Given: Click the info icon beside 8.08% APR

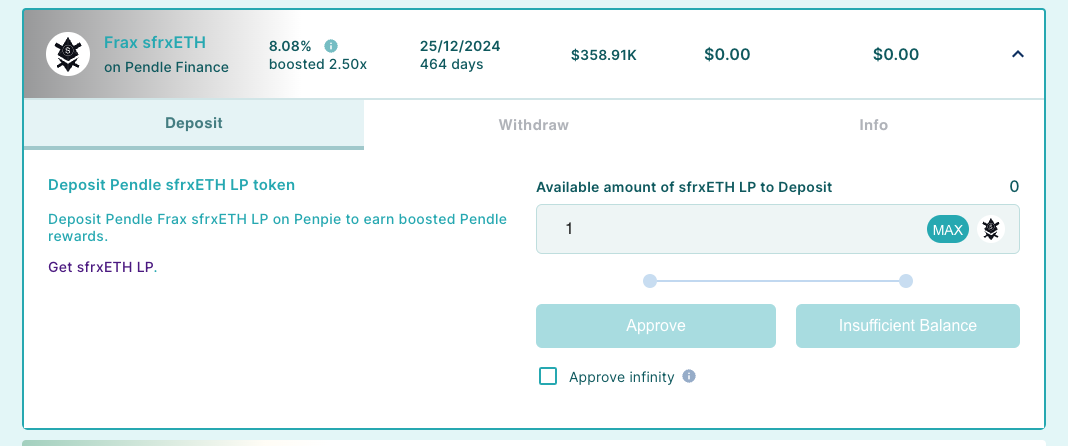Looking at the screenshot, I should [331, 46].
